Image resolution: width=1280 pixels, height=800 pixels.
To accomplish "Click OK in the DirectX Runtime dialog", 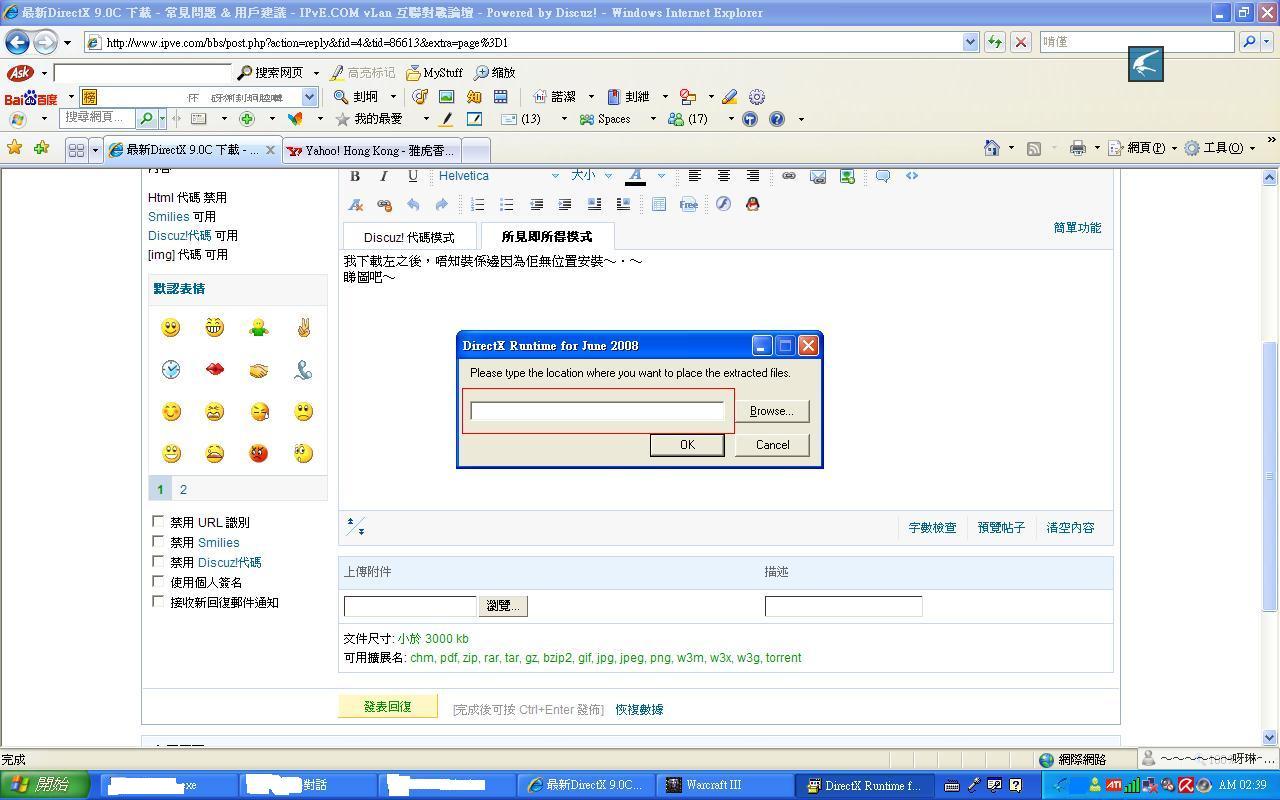I will (x=687, y=445).
